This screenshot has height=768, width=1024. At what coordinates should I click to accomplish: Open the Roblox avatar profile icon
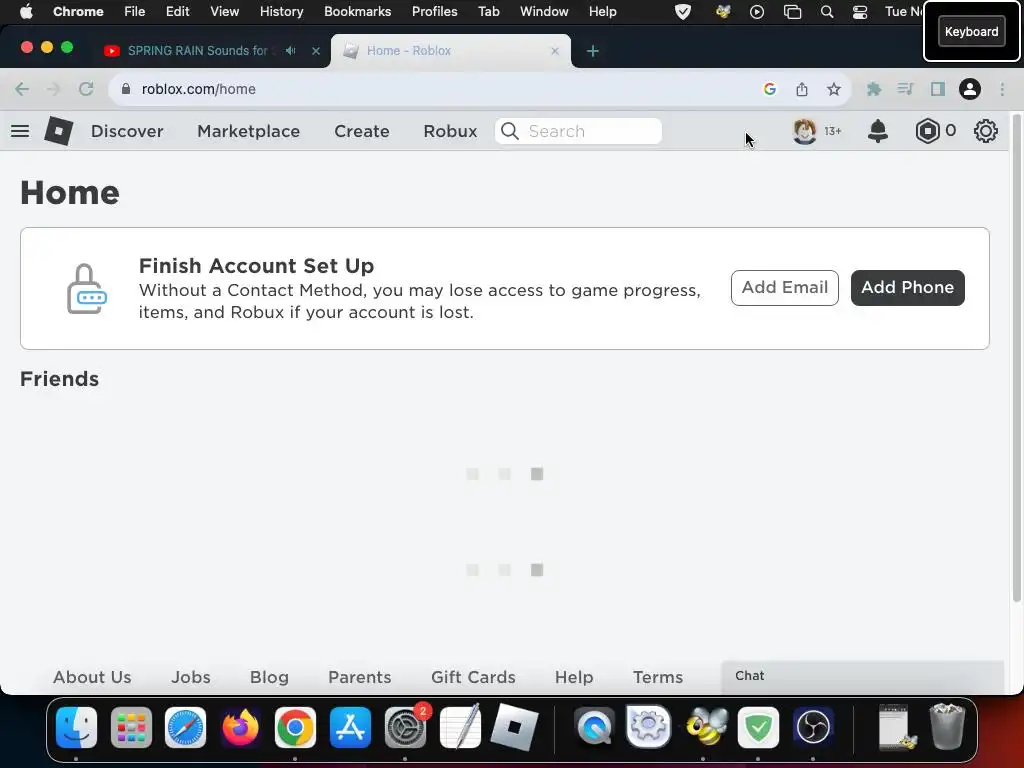tap(805, 131)
